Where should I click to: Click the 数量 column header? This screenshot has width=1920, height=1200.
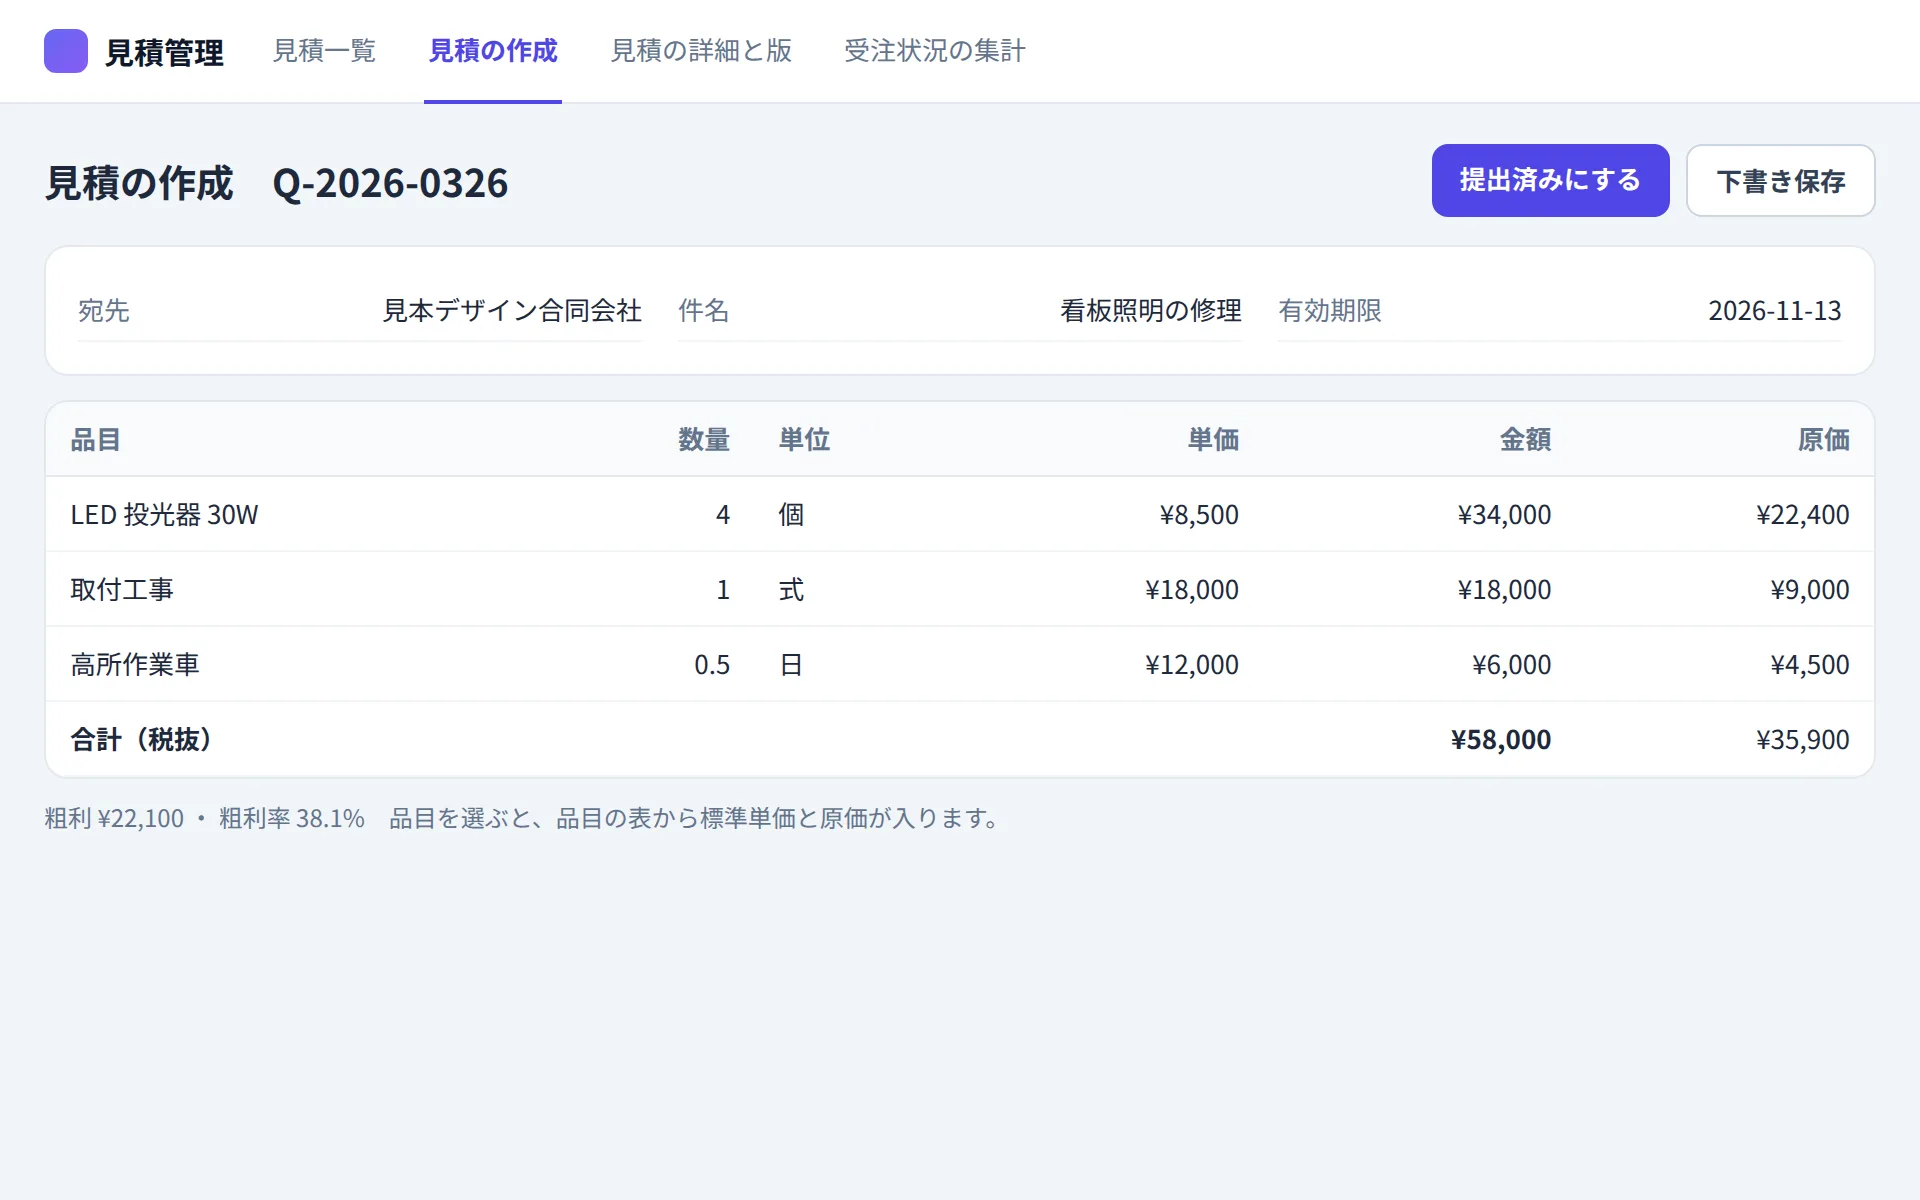(704, 440)
